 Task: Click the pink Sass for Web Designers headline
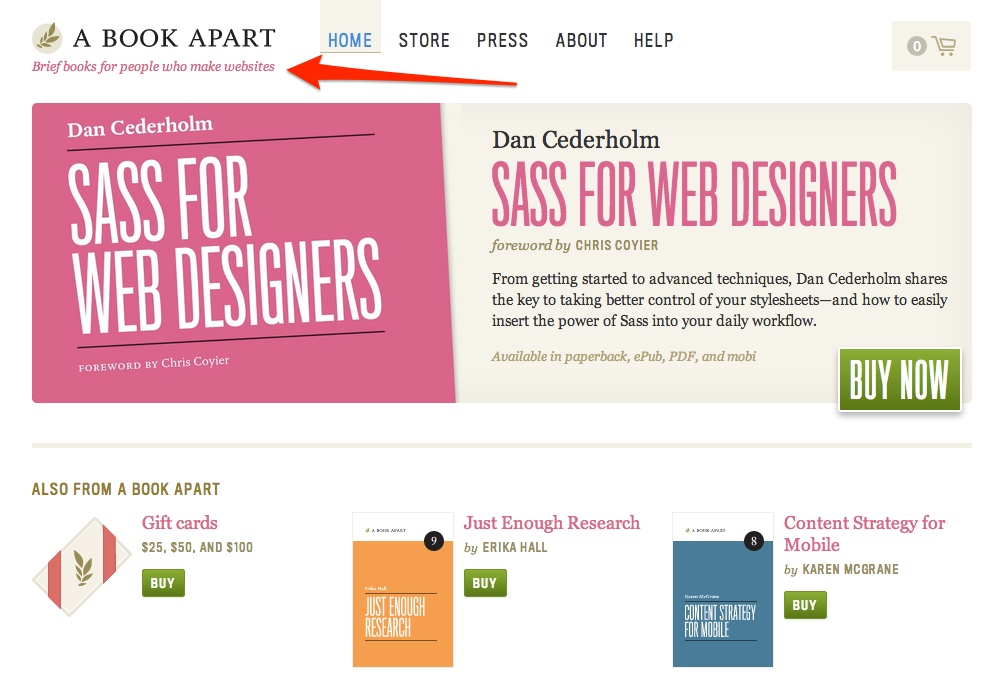[694, 193]
